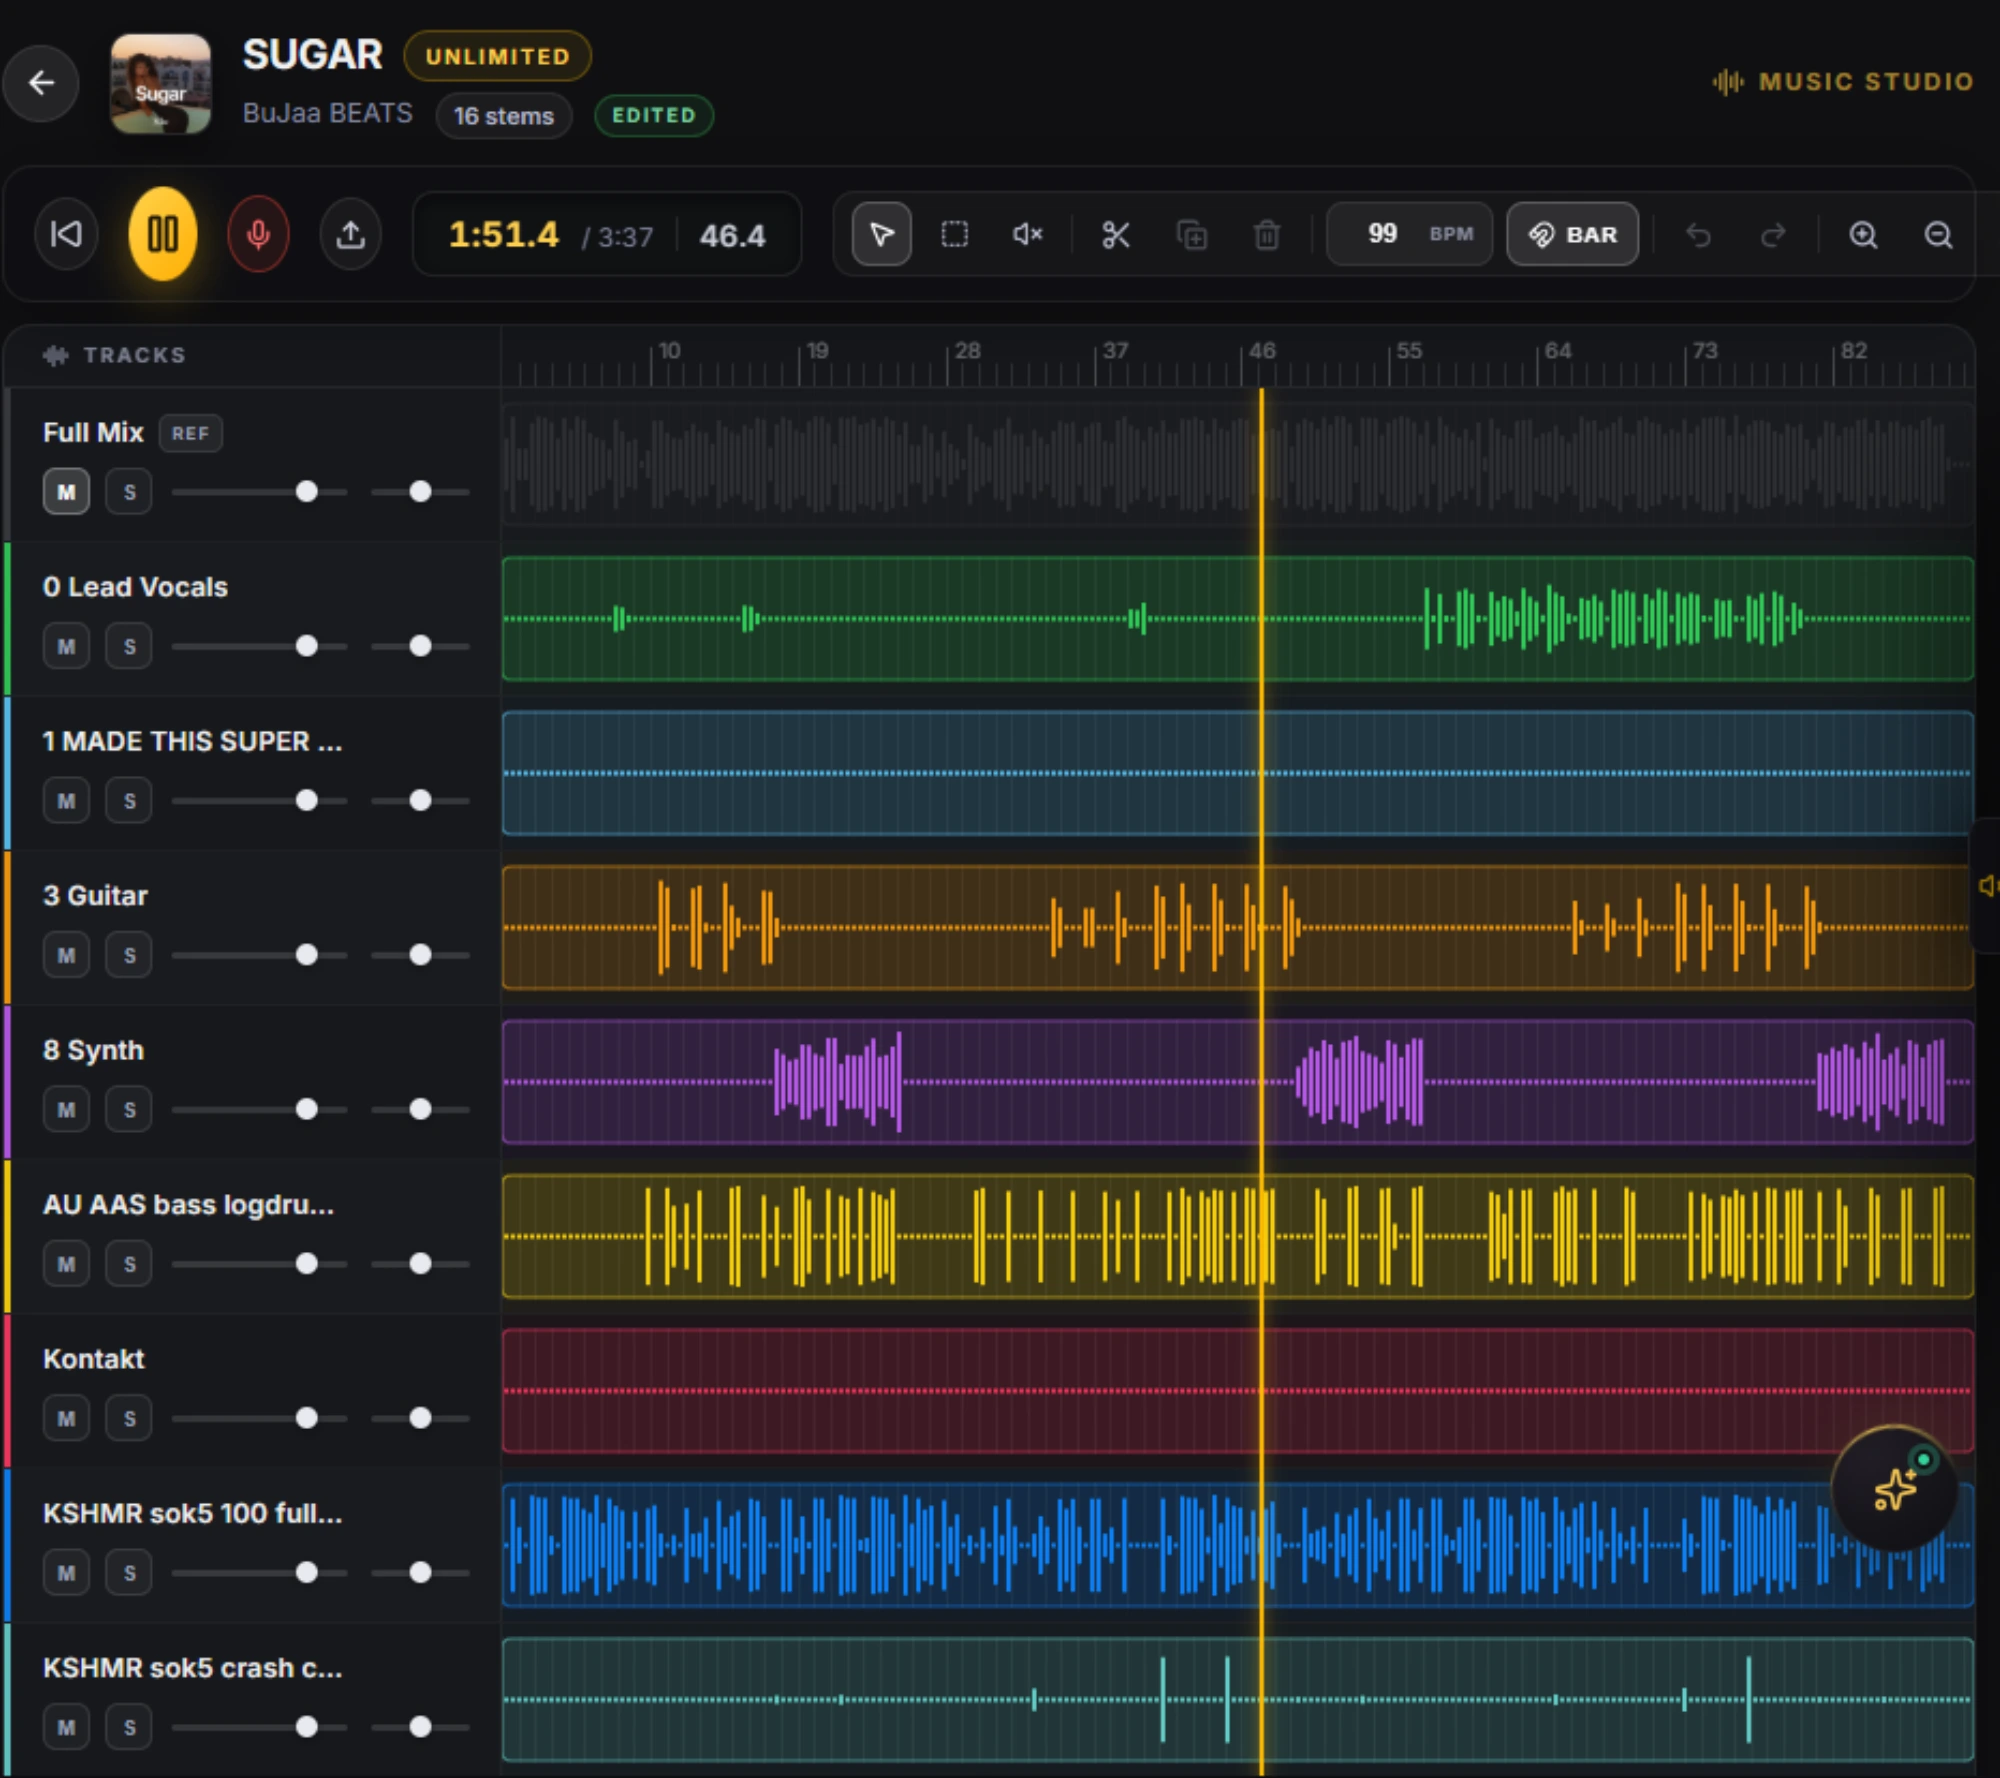Solo the 1 MADE THIS SUPER track
Screen dimensions: 2000x1778
pyautogui.click(x=129, y=801)
